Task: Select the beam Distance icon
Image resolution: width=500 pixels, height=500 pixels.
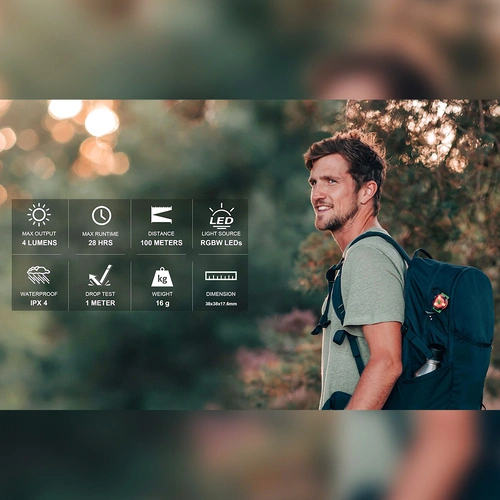Action: click(x=161, y=215)
